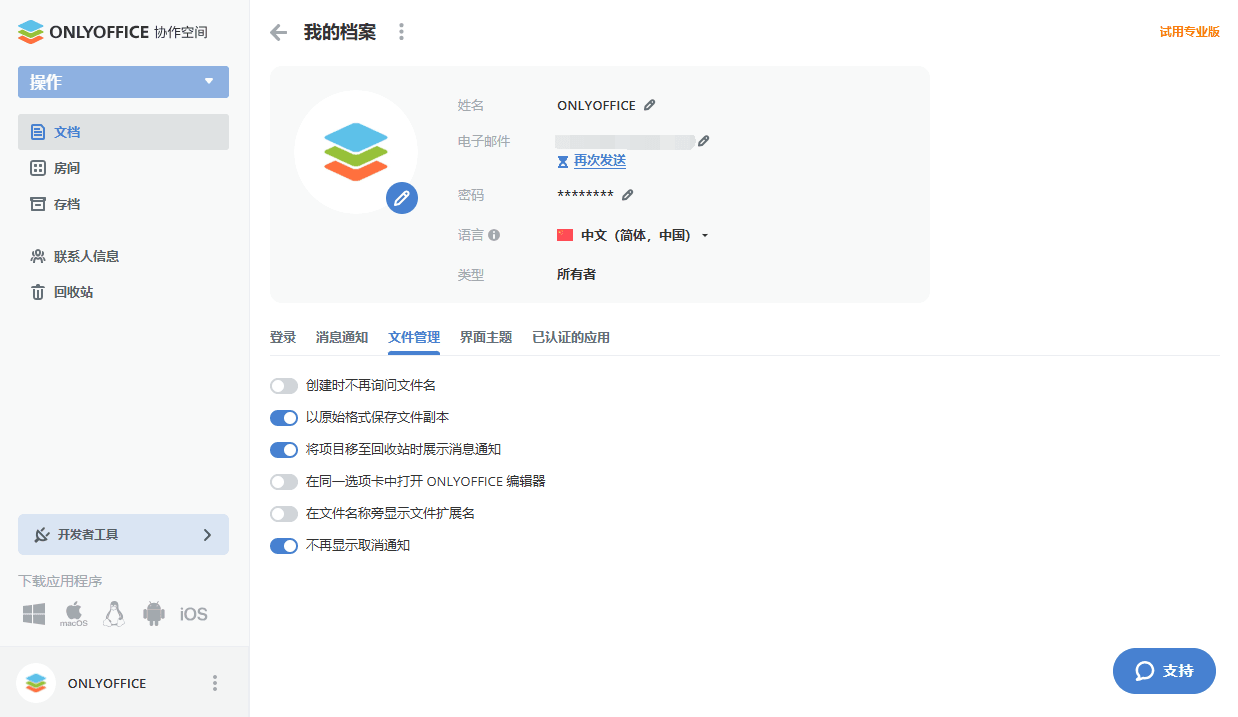Open the three-dot menu beside 我的档案
Screen dimensions: 1238x717
pyautogui.click(x=401, y=32)
